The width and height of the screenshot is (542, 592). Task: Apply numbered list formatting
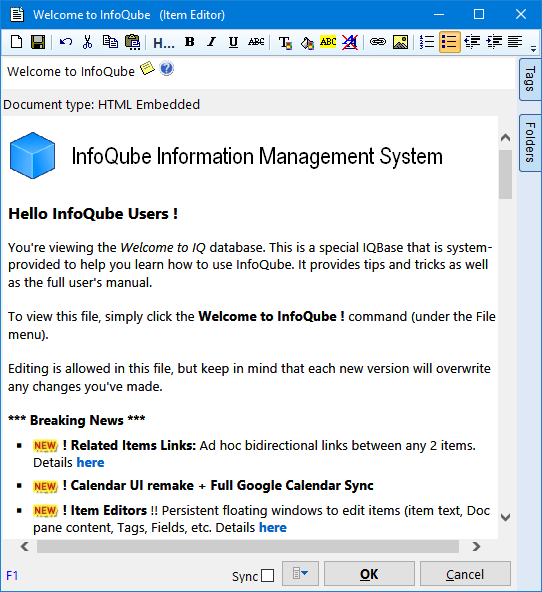[427, 42]
